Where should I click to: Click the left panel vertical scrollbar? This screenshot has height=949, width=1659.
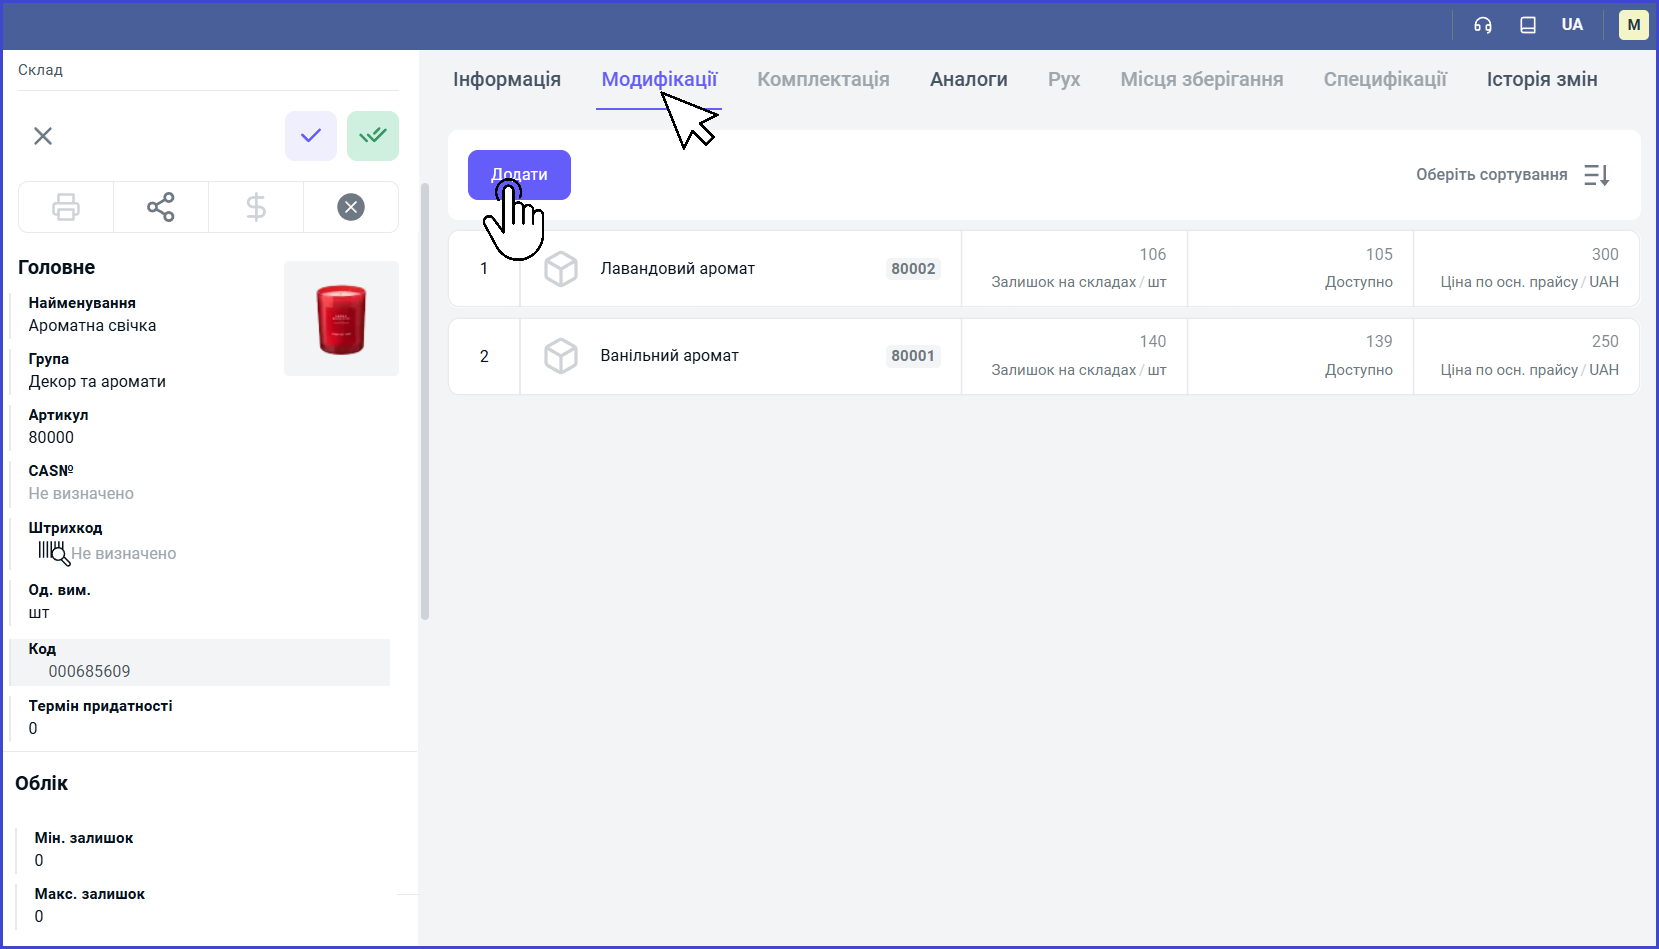tap(425, 400)
